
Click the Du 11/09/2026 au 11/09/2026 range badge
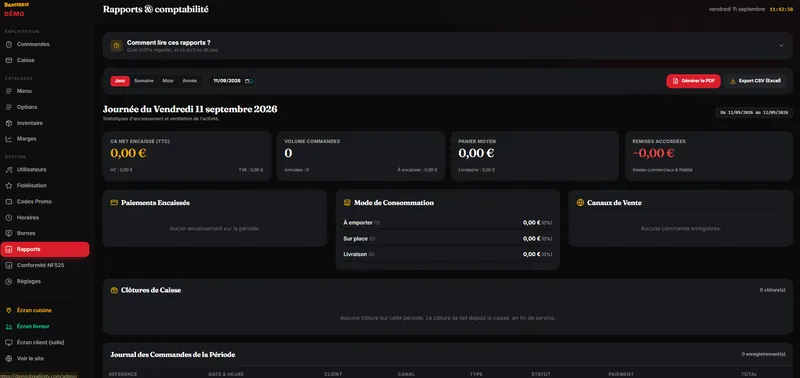tap(754, 112)
